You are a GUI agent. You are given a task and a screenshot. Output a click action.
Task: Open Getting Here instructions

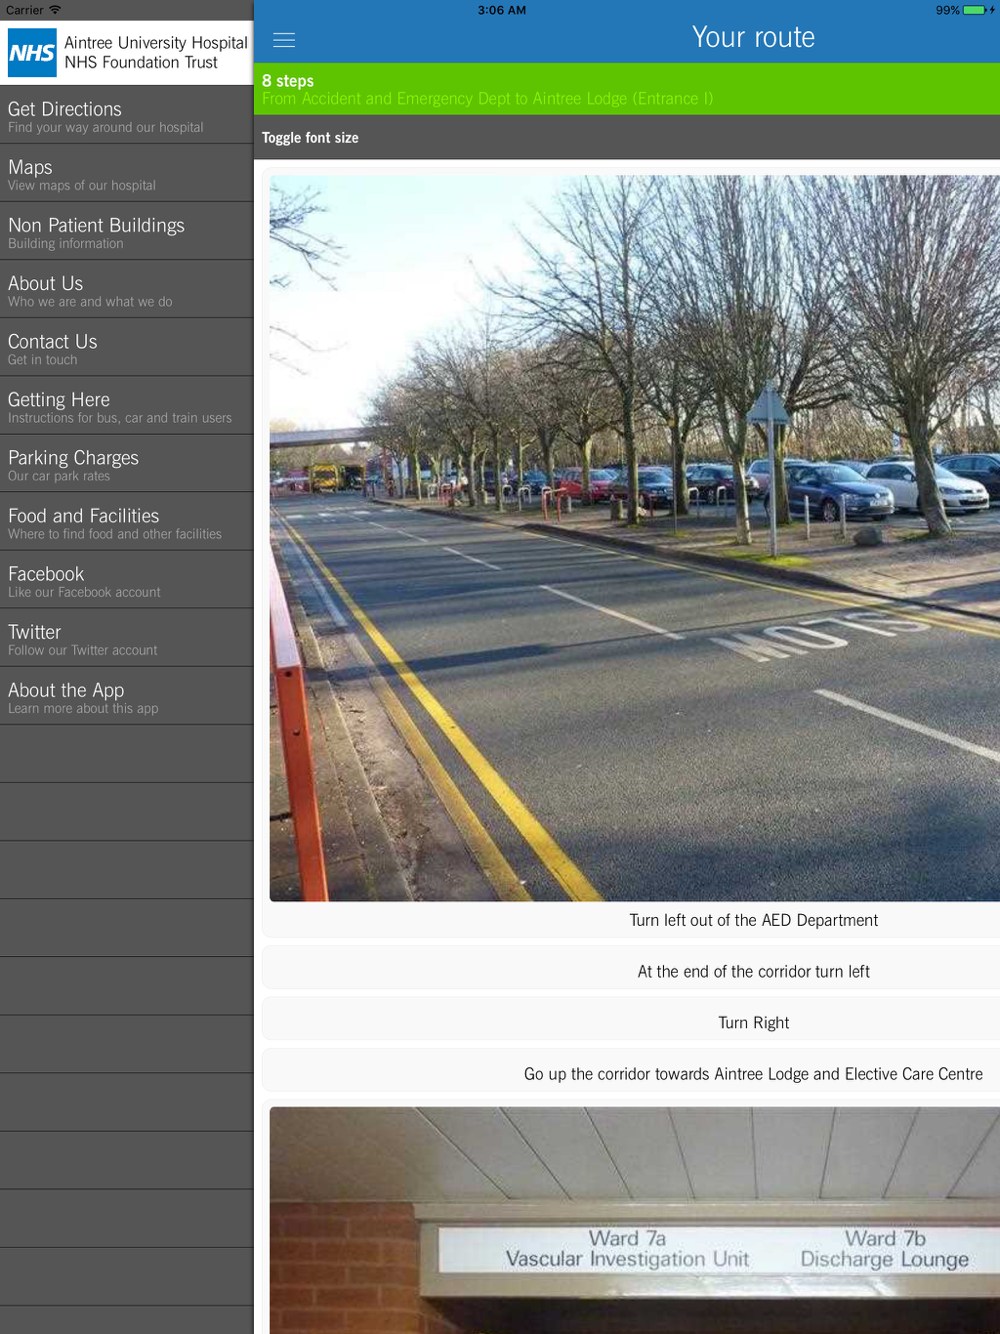tap(127, 406)
